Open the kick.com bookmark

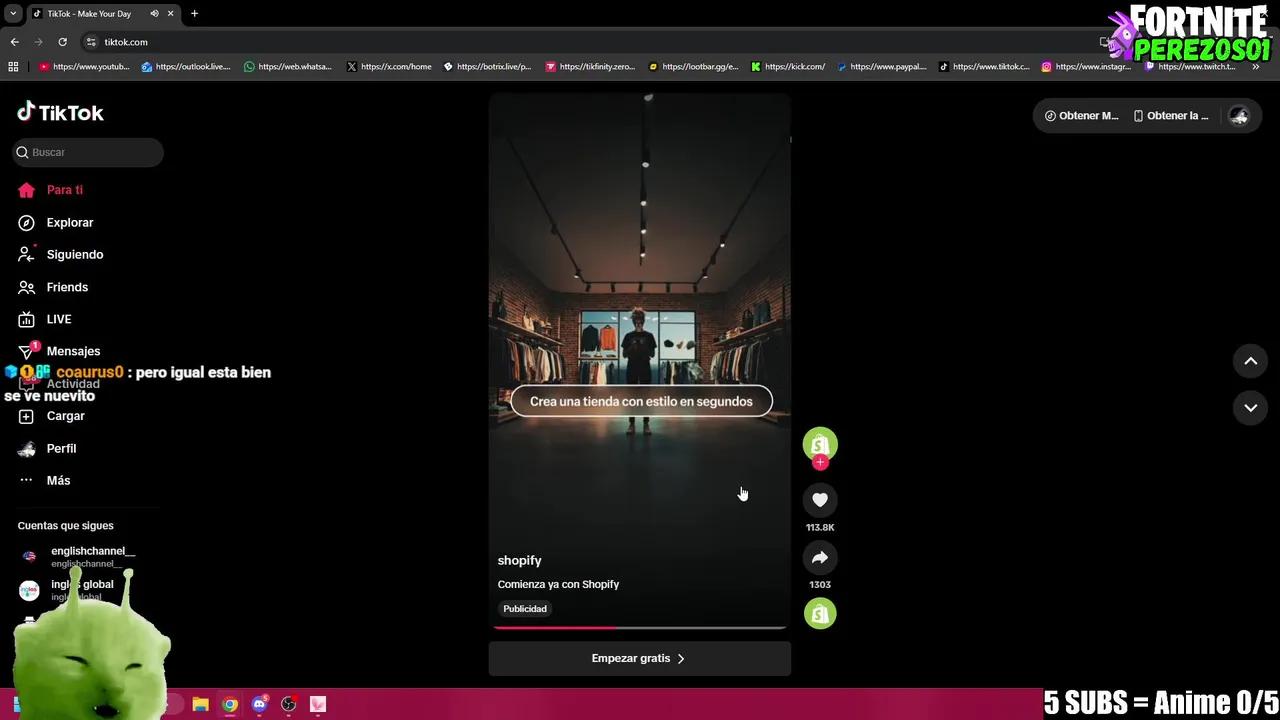[x=788, y=67]
